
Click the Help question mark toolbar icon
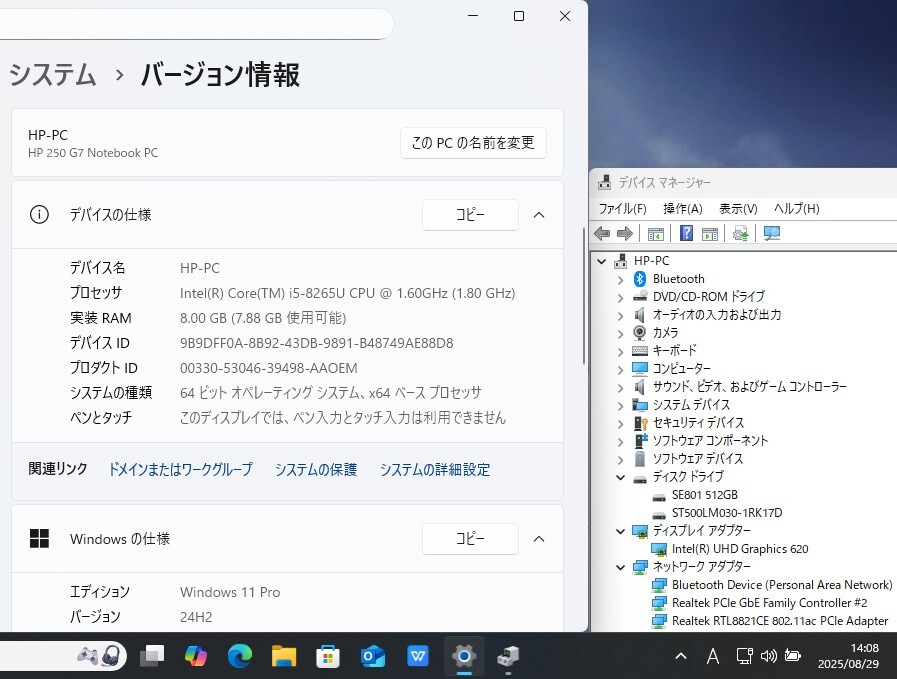point(686,233)
